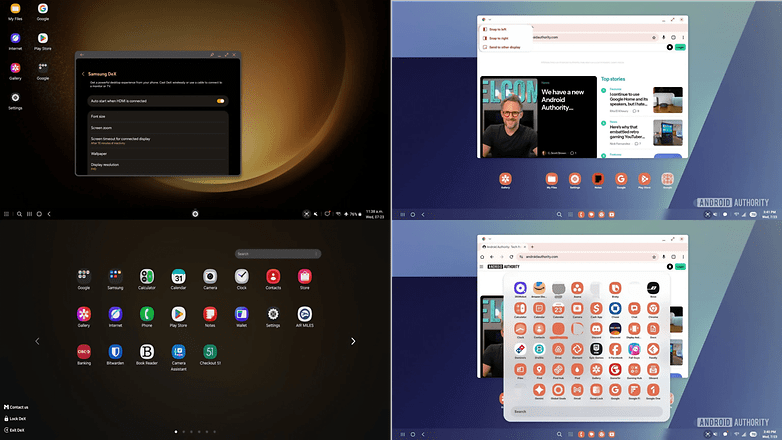Pin the Samsung DeX settings window

click(212, 55)
